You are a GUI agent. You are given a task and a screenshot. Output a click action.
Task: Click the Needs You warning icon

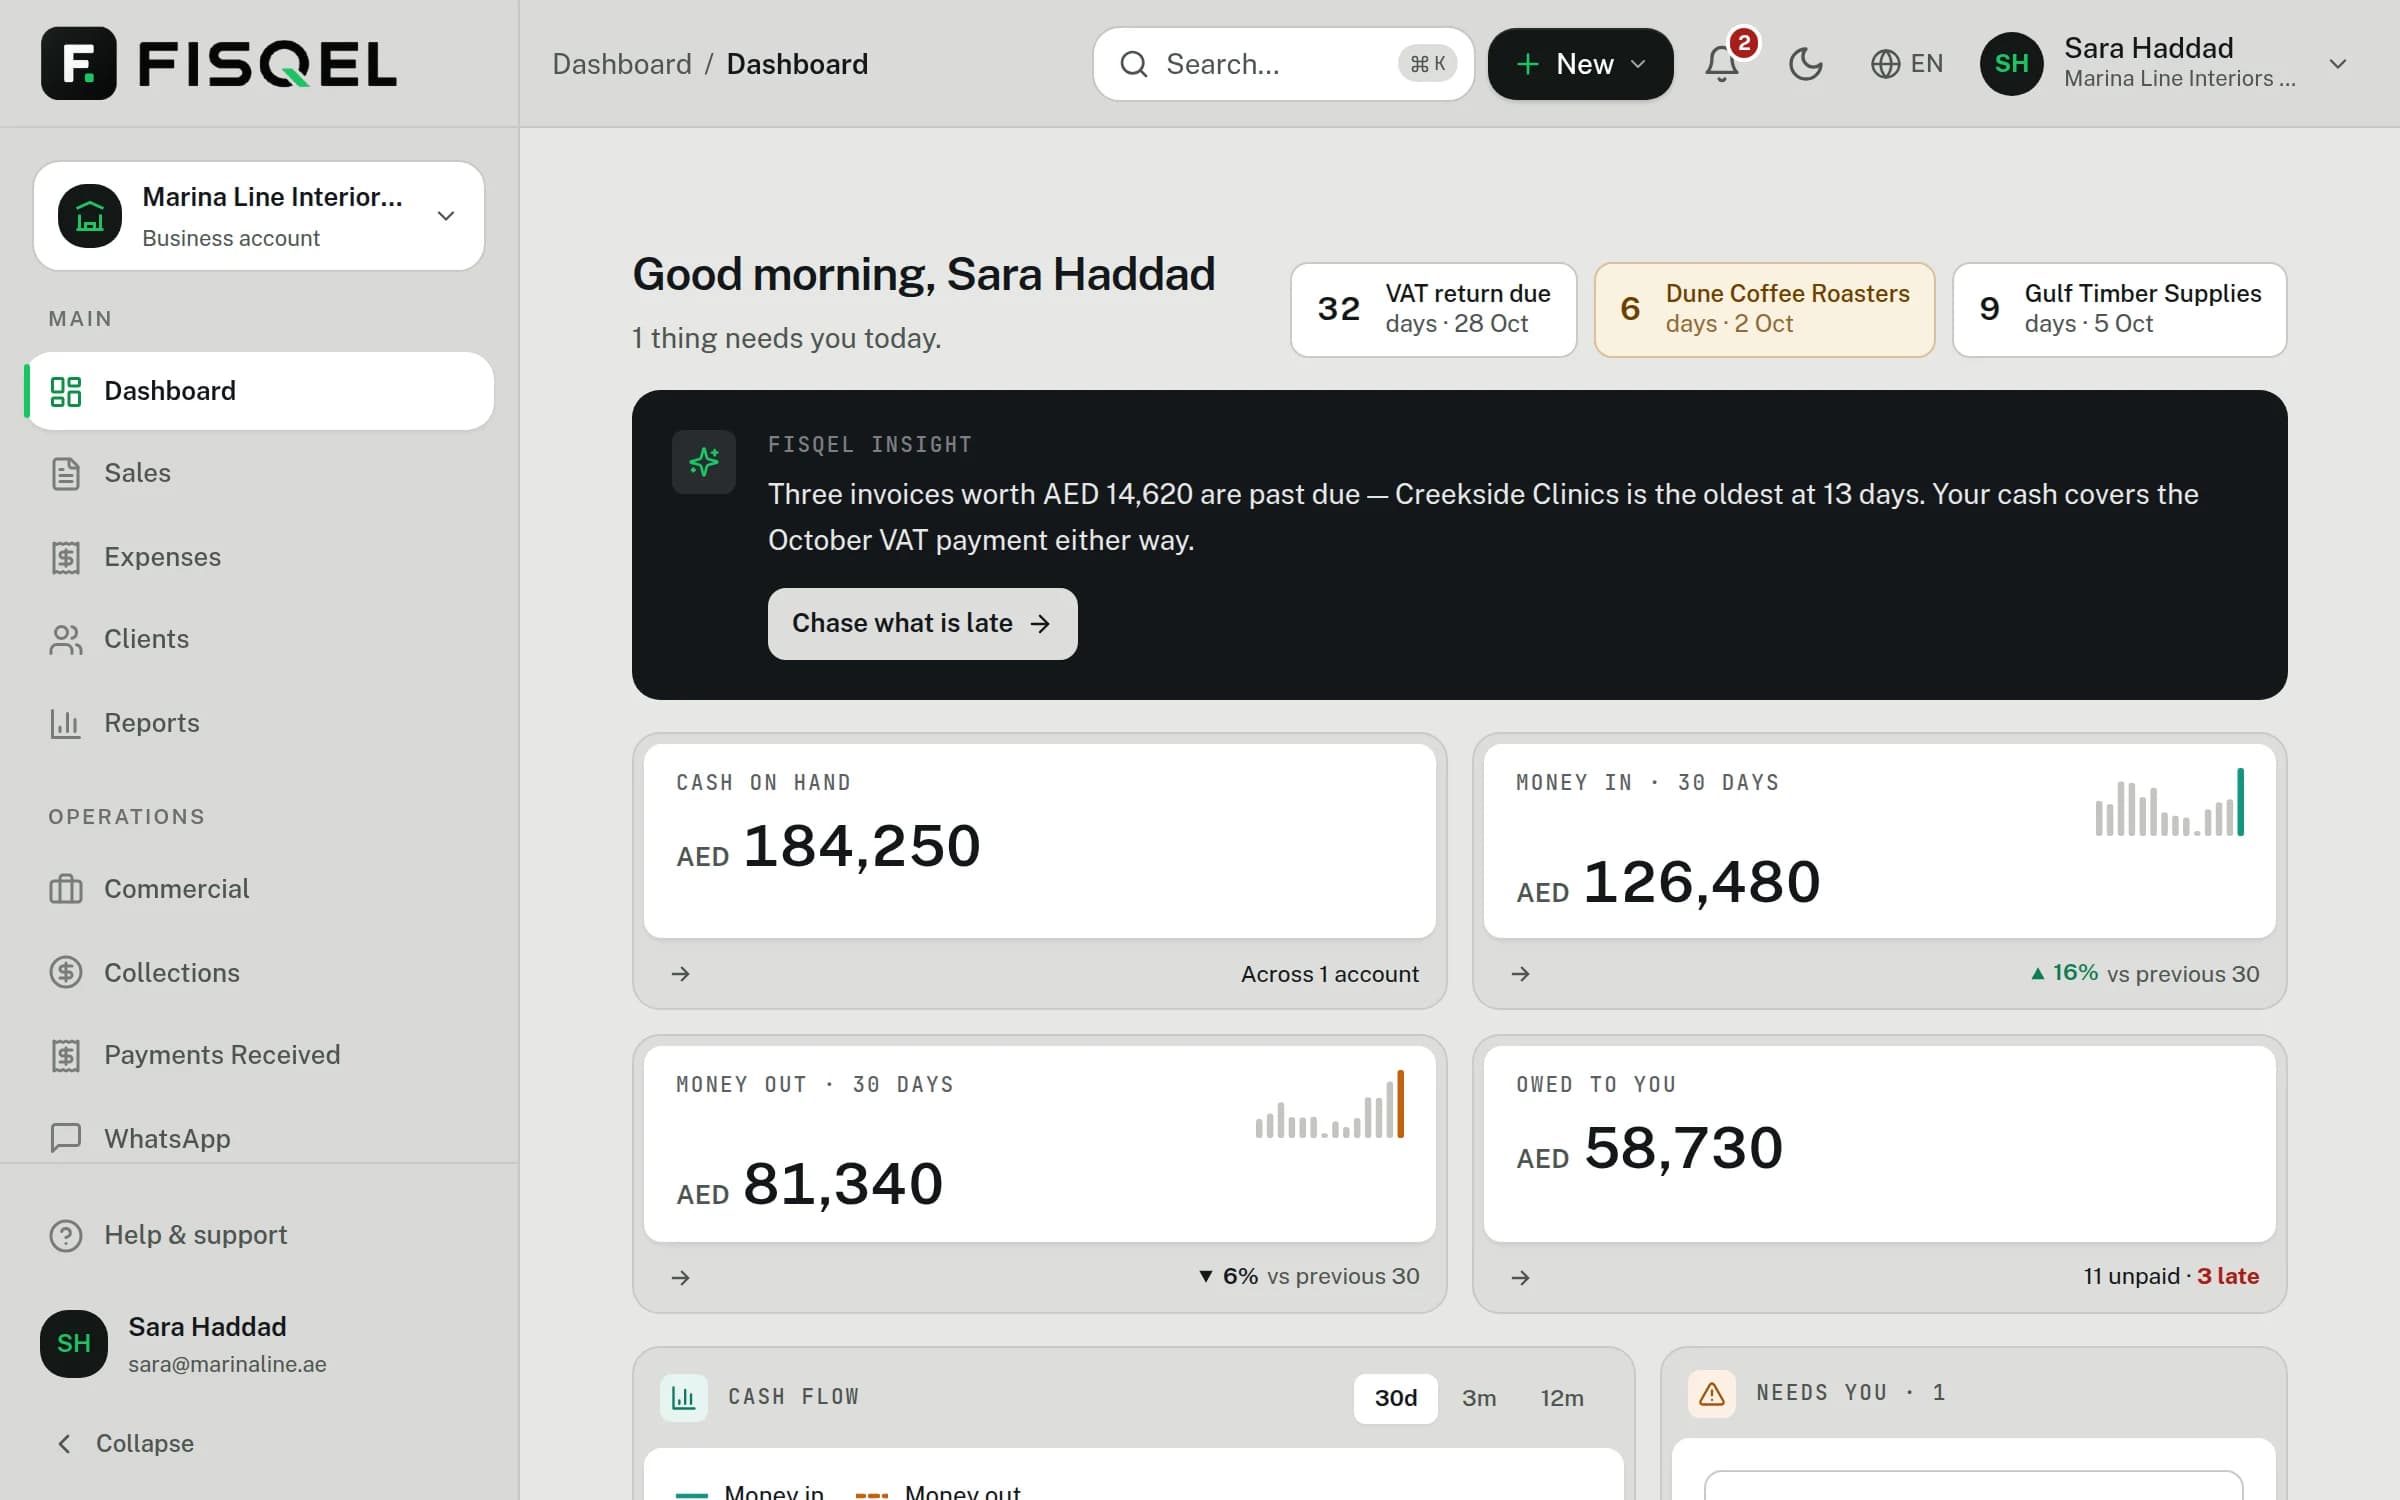pos(1712,1393)
